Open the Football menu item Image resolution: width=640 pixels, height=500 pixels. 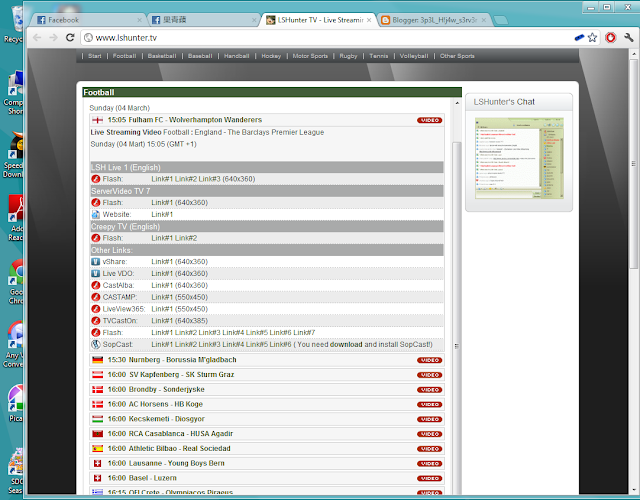coord(124,56)
